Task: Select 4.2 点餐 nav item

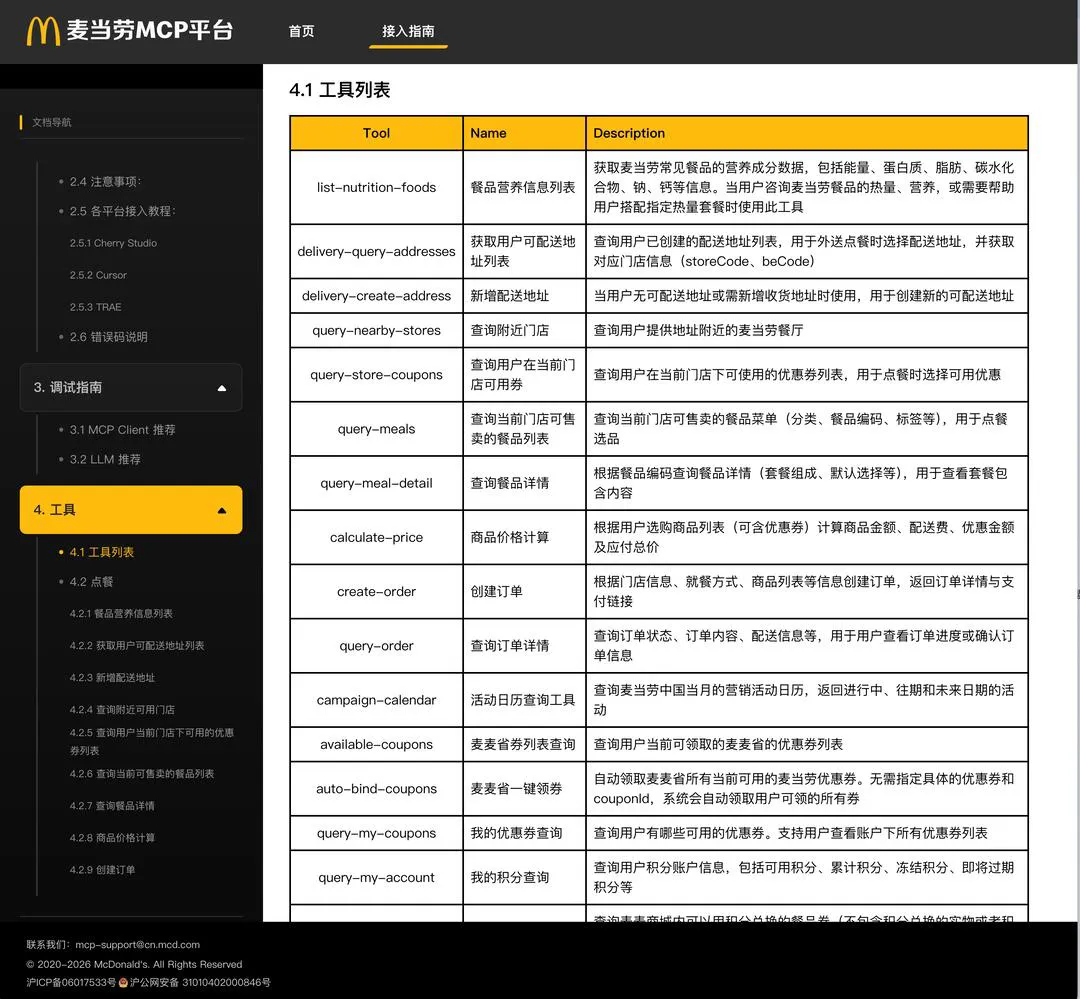Action: click(91, 582)
